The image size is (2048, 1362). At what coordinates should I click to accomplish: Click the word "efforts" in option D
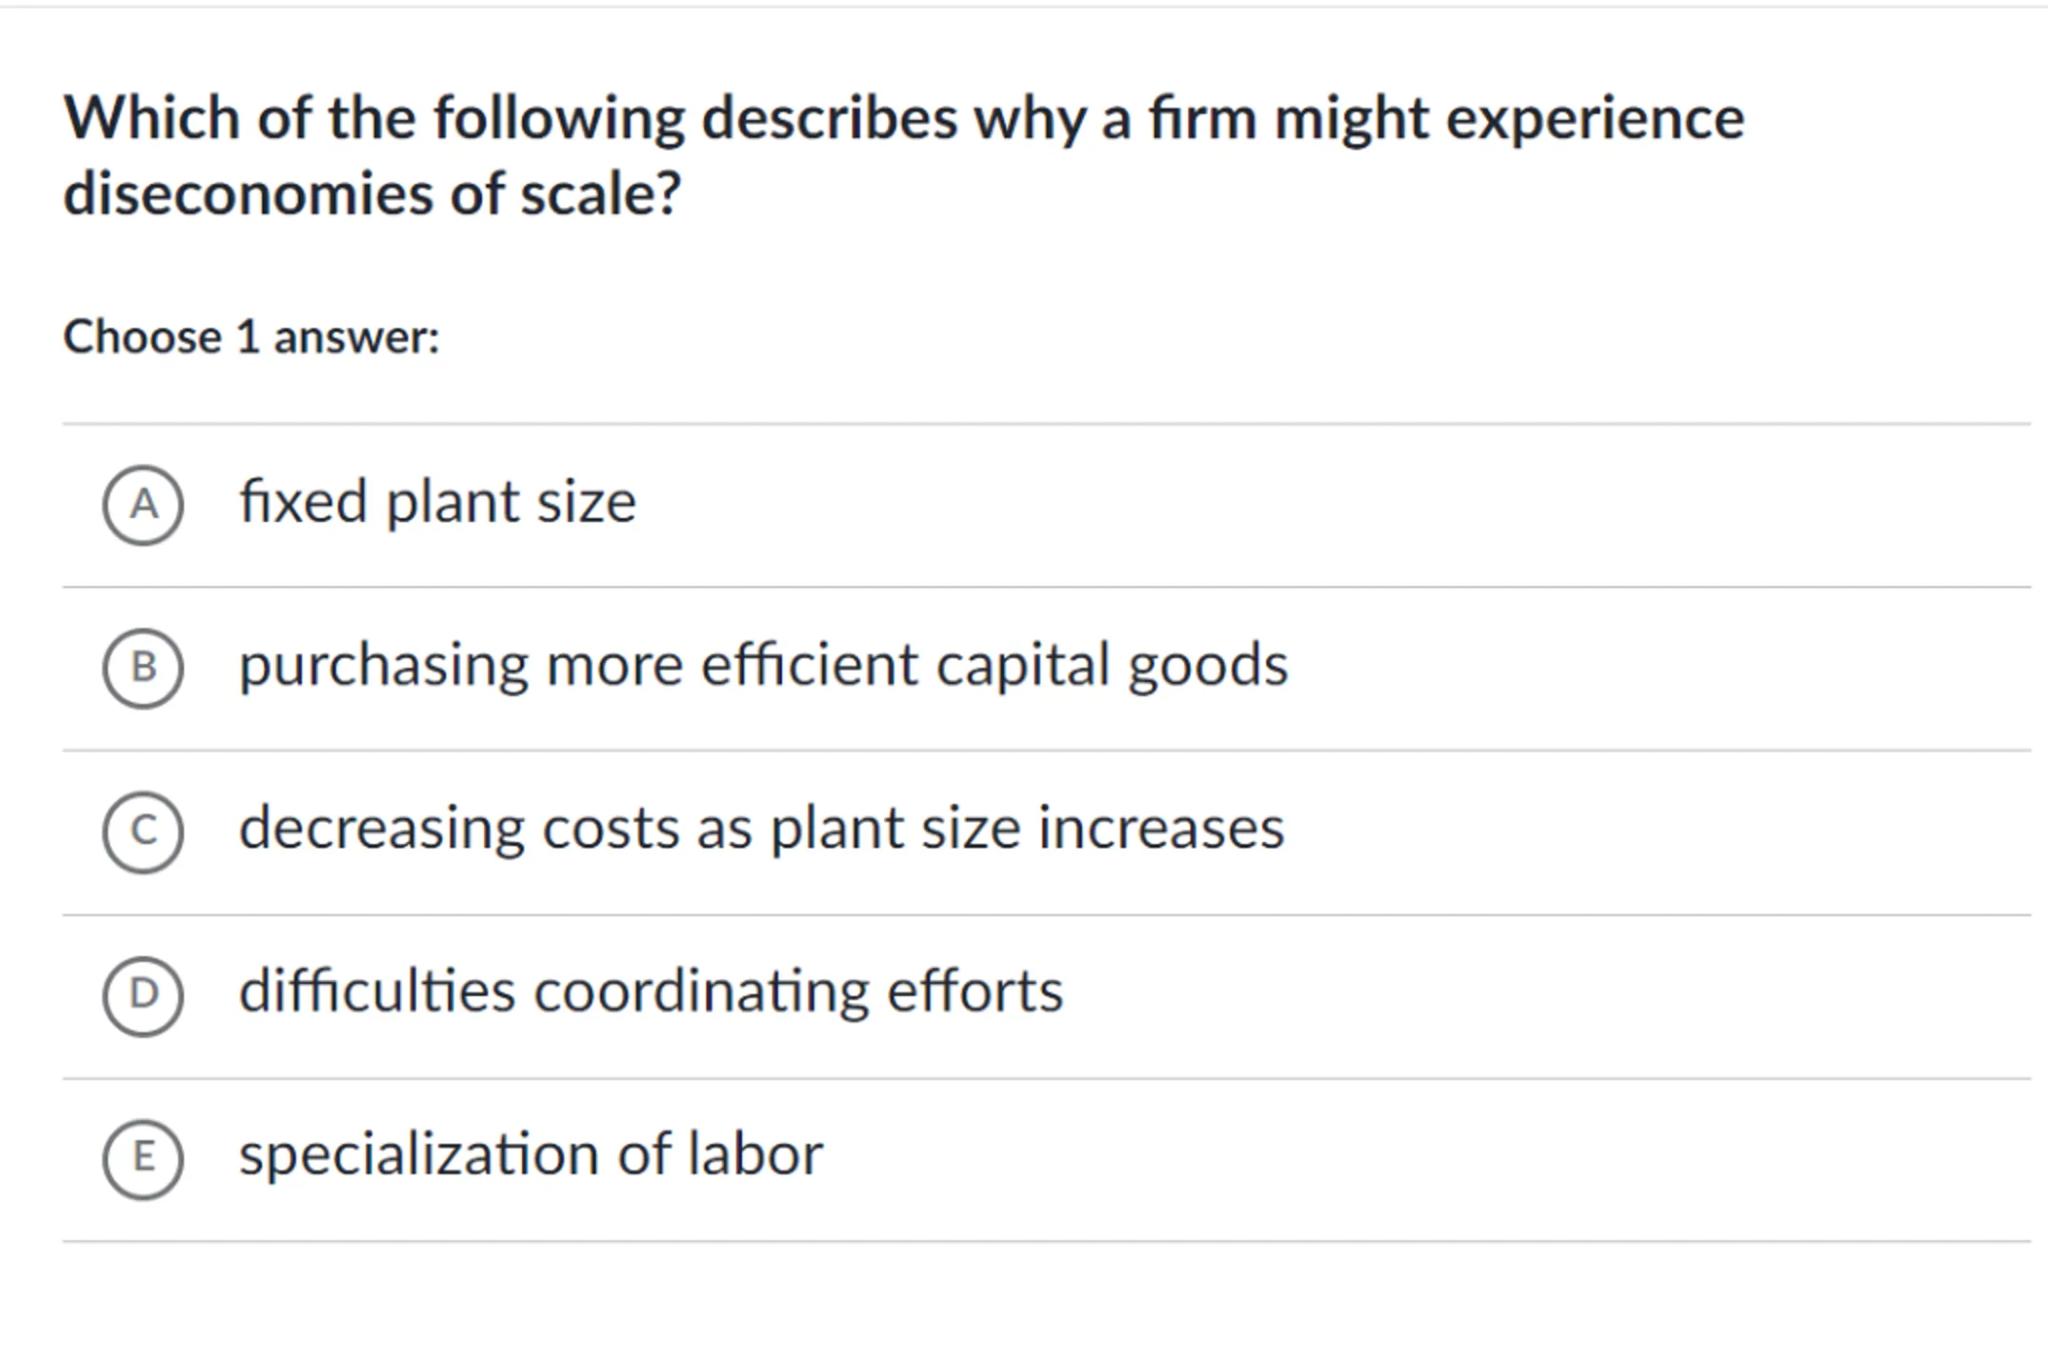975,992
